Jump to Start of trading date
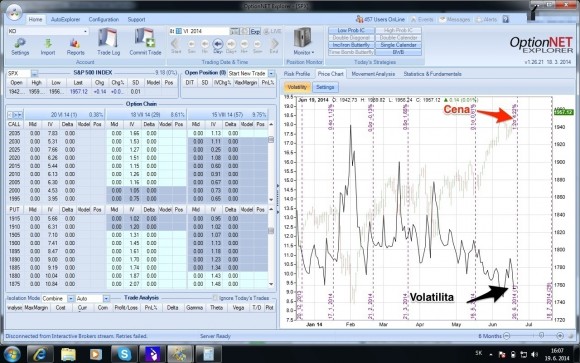 click(x=176, y=46)
